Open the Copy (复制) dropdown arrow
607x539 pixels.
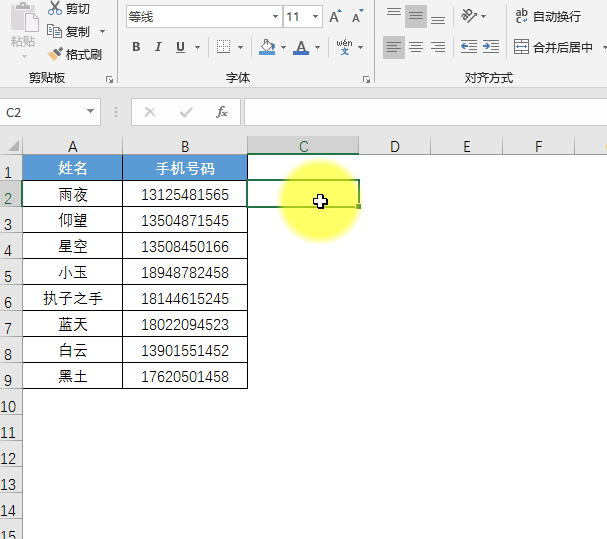[103, 31]
